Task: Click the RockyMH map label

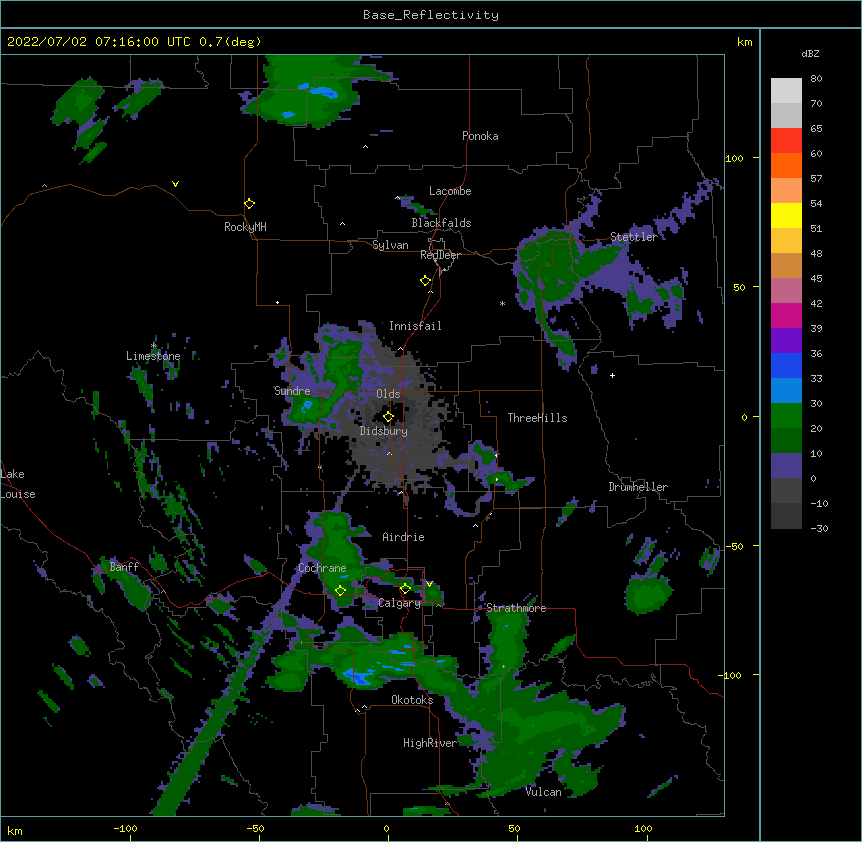Action: point(245,227)
